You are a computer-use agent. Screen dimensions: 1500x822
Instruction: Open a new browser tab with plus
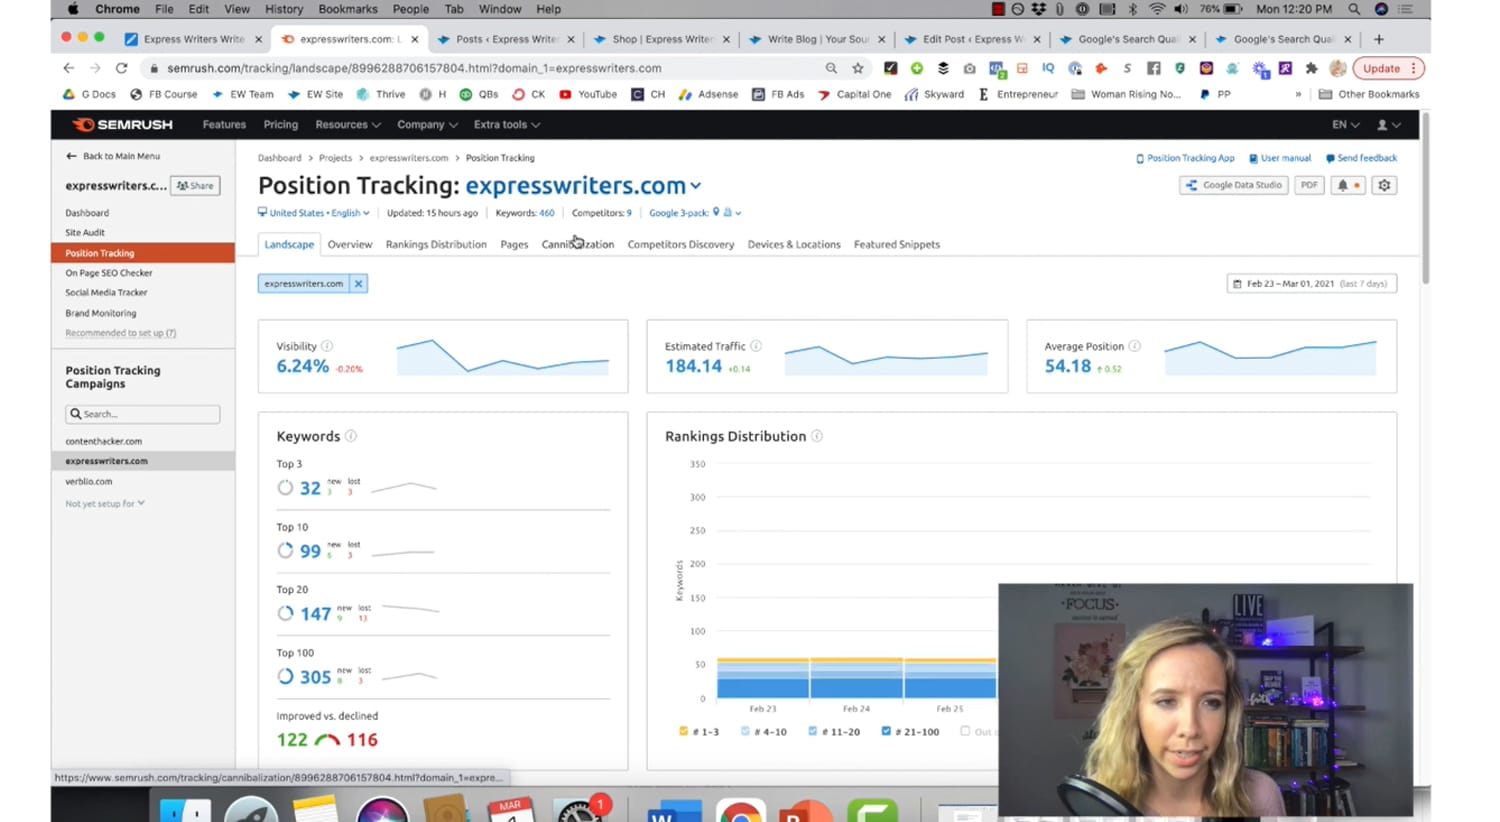[1379, 39]
